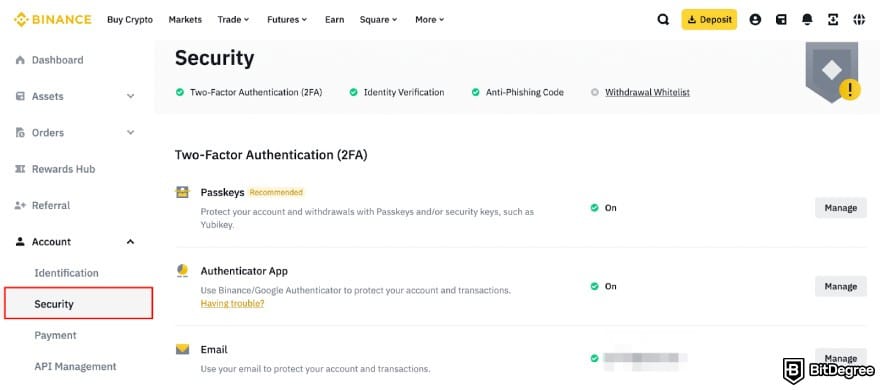Manage Authenticator App settings
880x390 pixels.
841,286
